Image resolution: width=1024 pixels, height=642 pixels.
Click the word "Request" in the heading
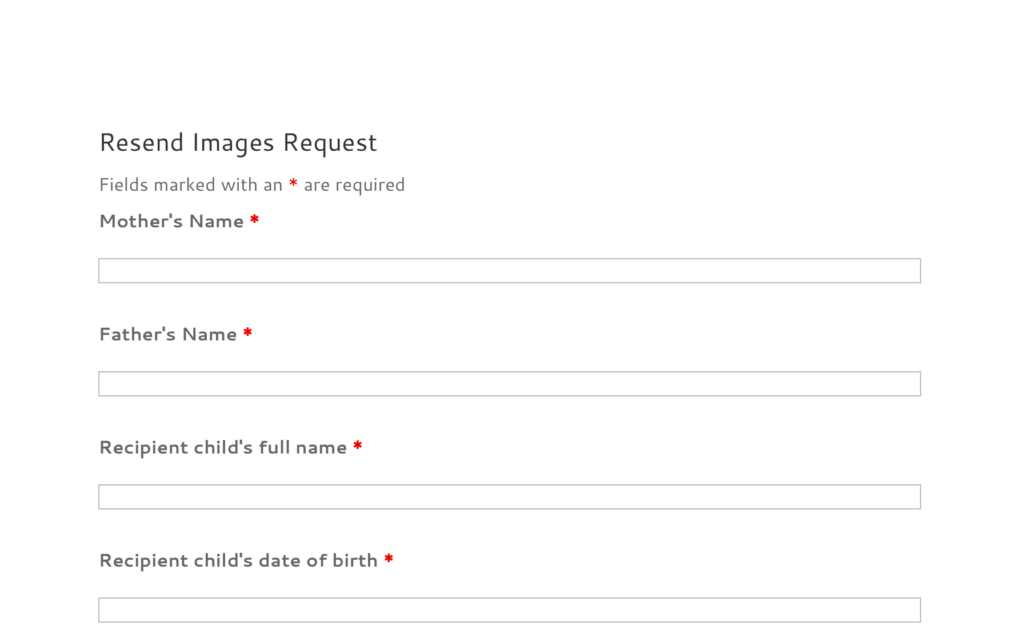[330, 143]
